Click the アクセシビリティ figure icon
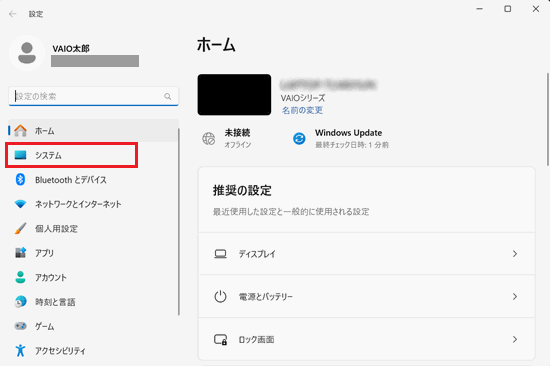The width and height of the screenshot is (550, 366). coord(20,351)
